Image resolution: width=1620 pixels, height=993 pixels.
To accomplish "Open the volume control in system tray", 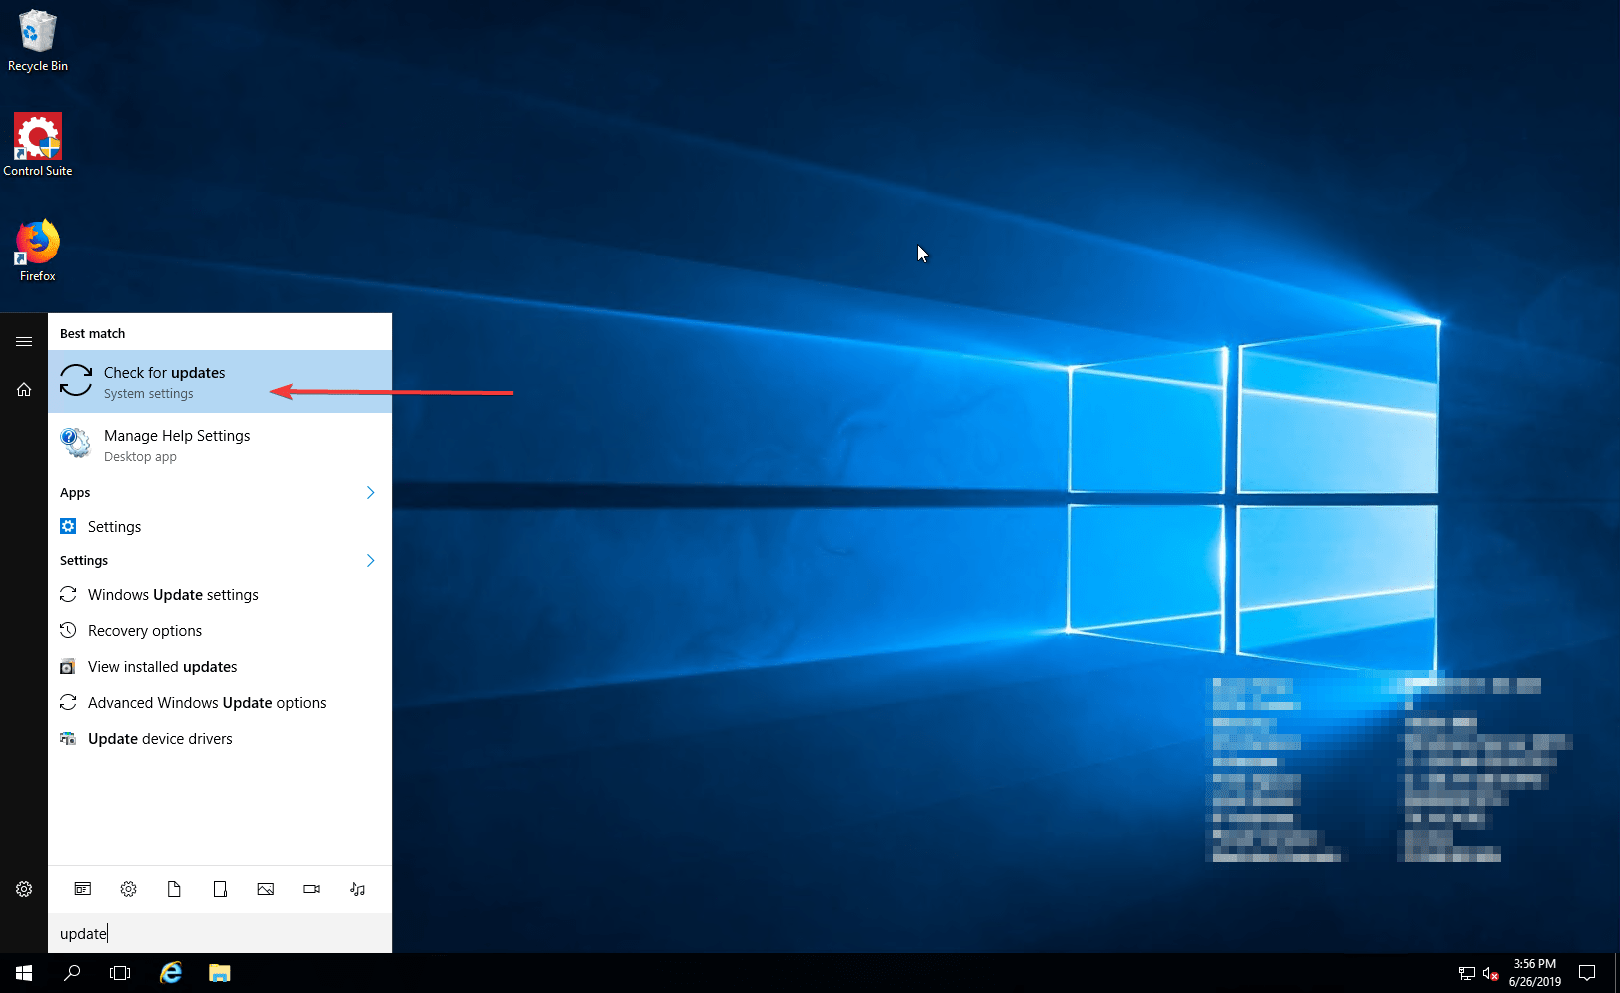I will click(x=1487, y=973).
